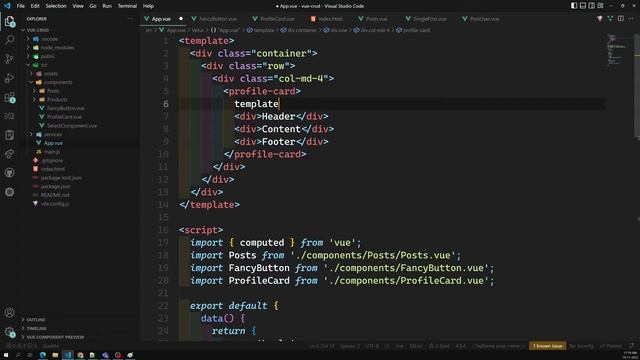The height and width of the screenshot is (360, 640).
Task: Click the Prettier status bar item
Action: (611, 346)
